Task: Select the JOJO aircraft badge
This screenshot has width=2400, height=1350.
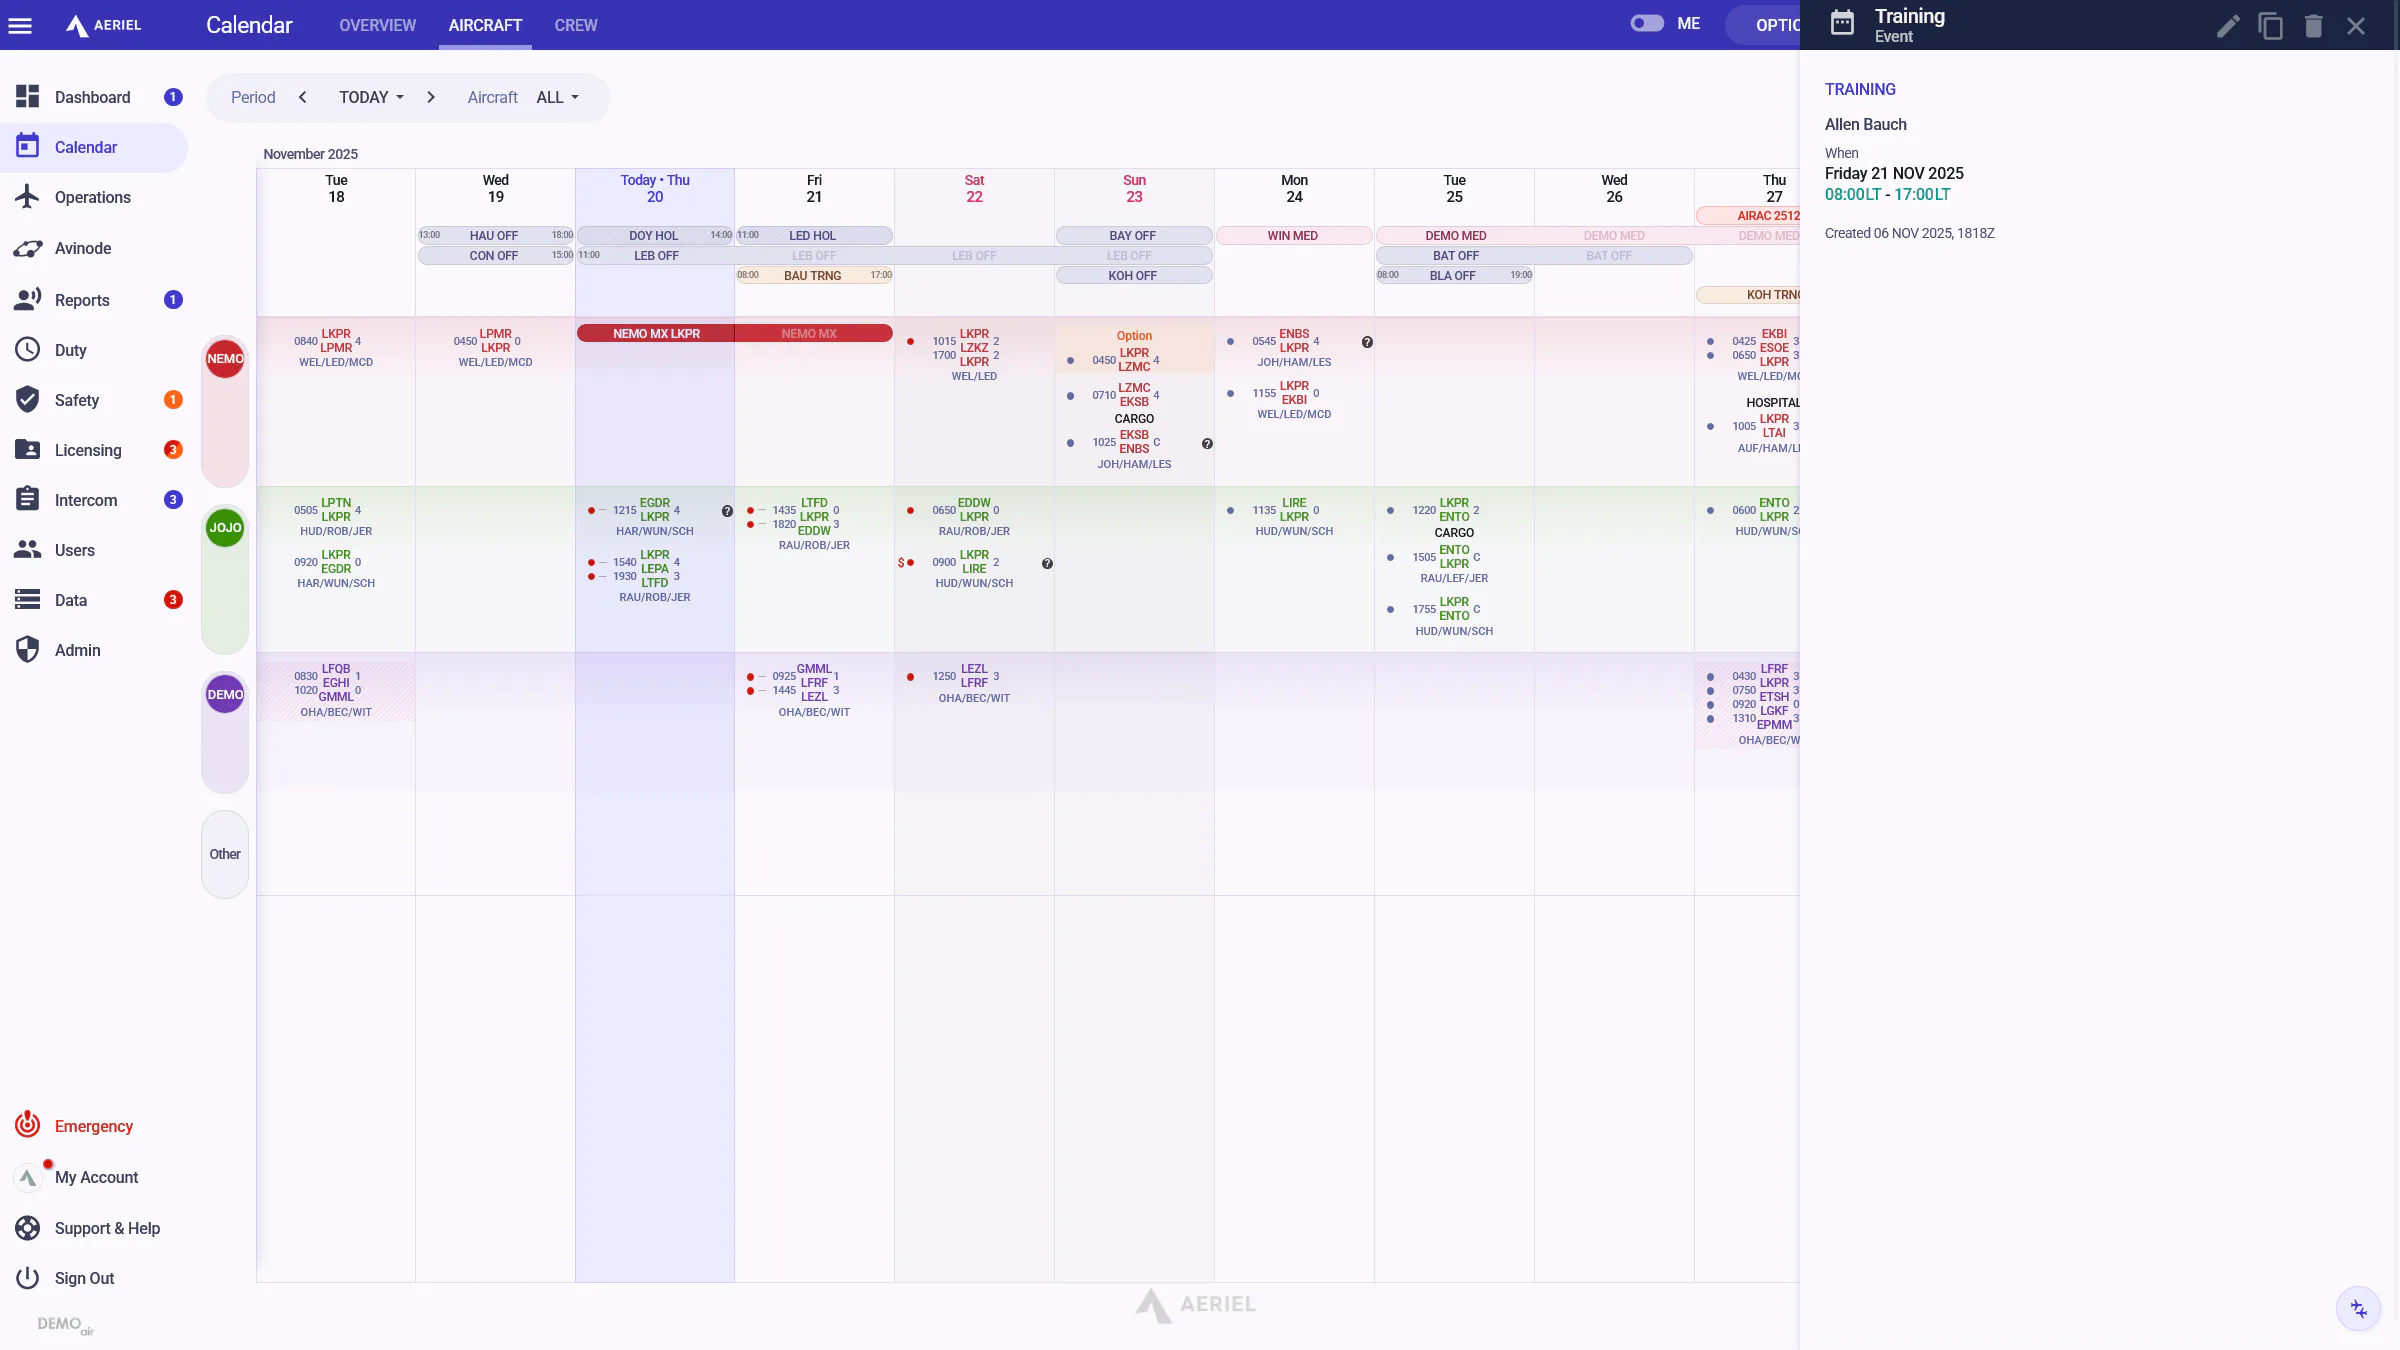Action: [x=225, y=528]
